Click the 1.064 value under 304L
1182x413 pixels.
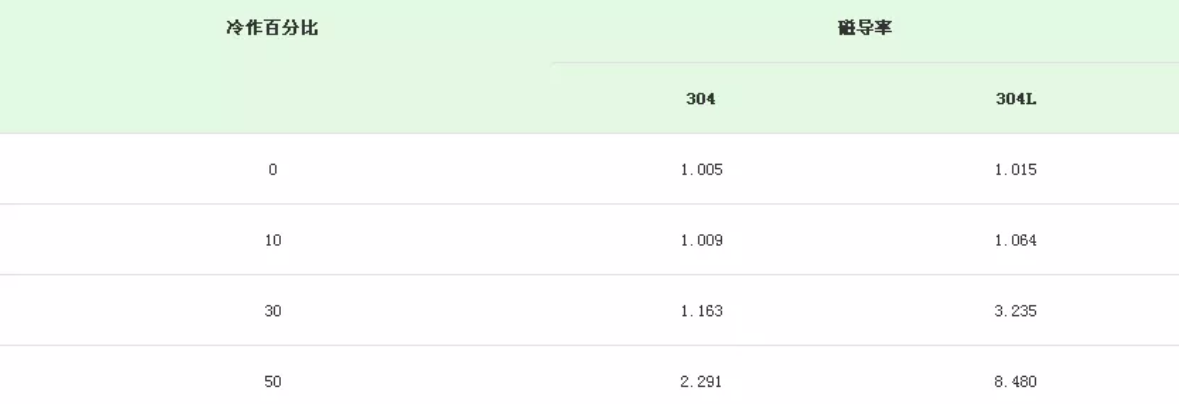click(x=1016, y=241)
